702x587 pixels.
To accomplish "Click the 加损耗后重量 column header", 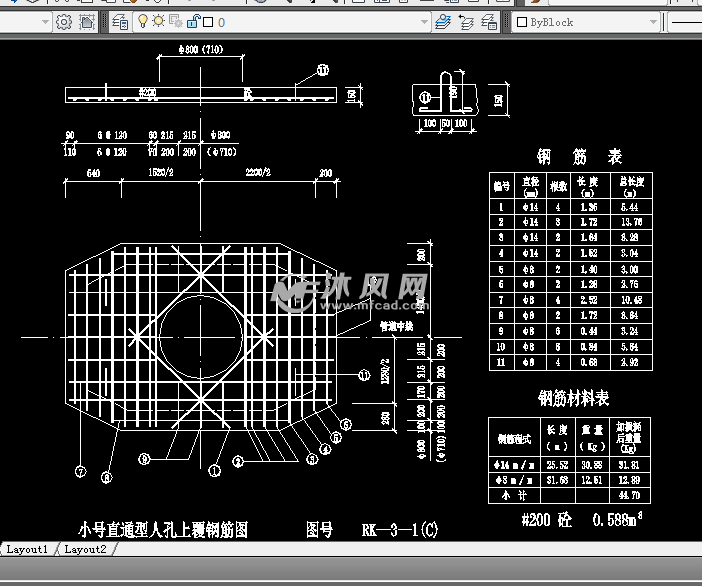I will click(x=629, y=437).
